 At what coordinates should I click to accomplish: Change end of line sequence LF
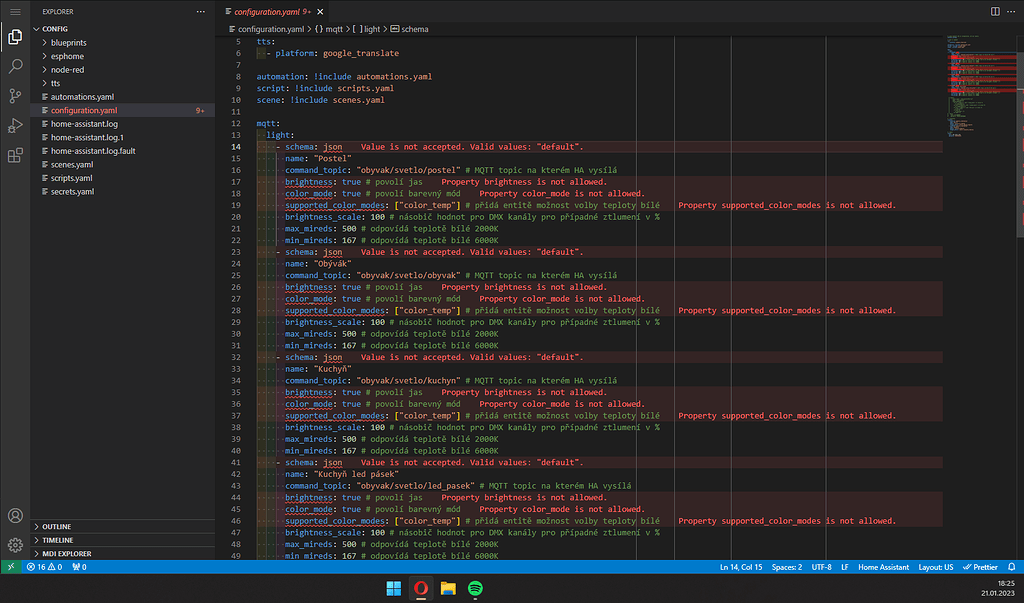tap(844, 567)
